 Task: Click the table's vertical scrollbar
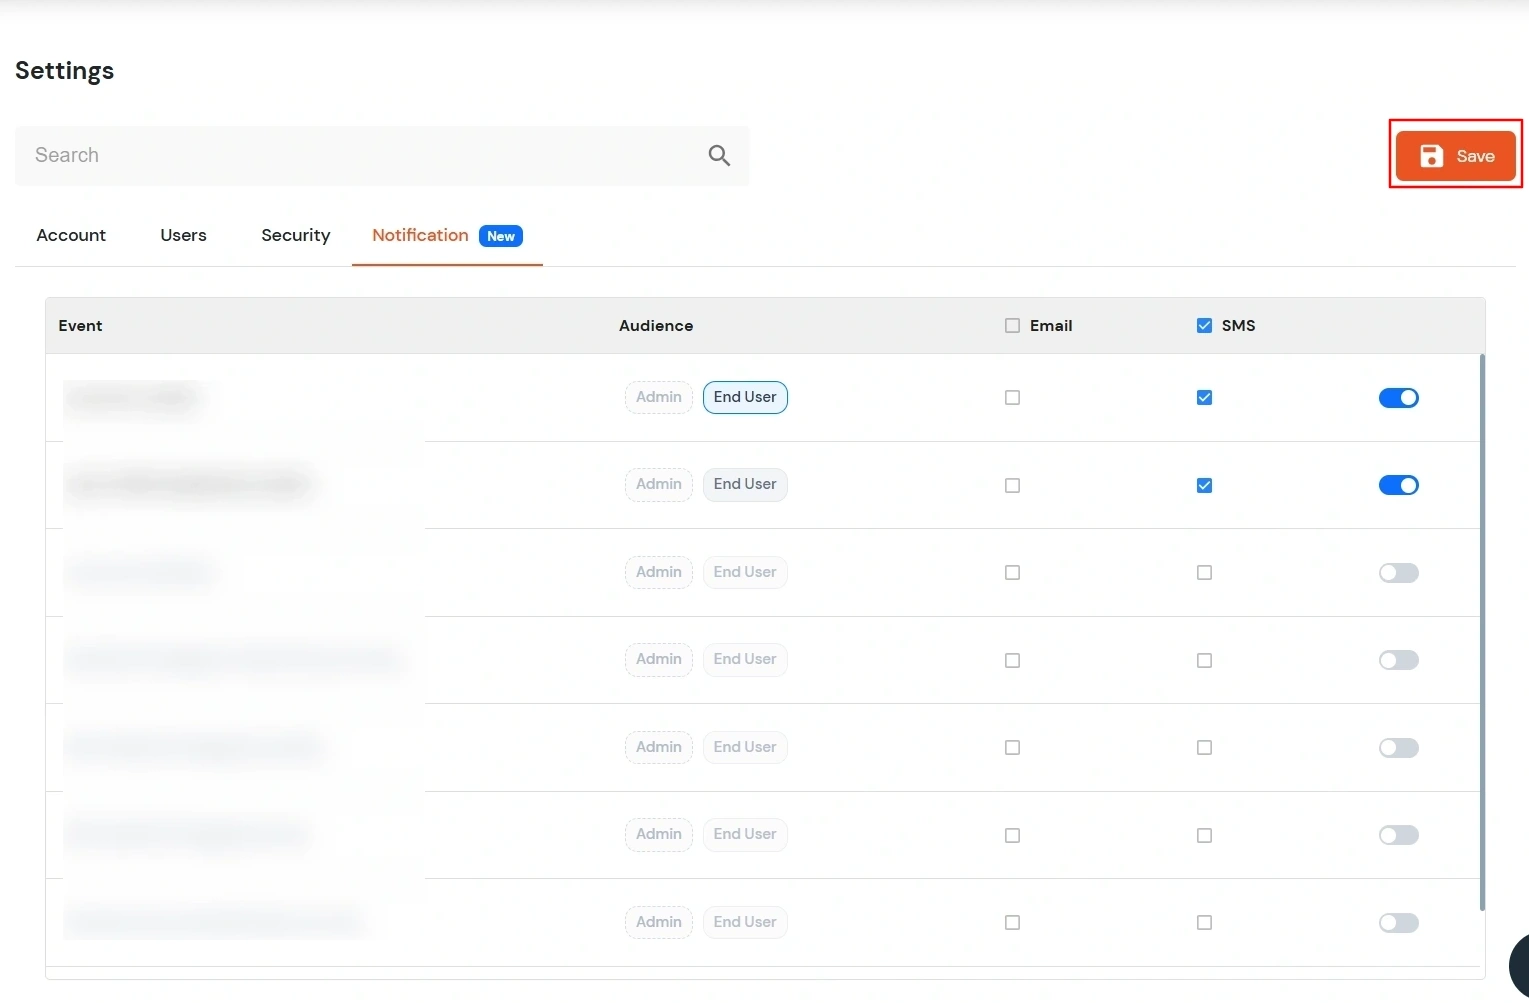1482,632
